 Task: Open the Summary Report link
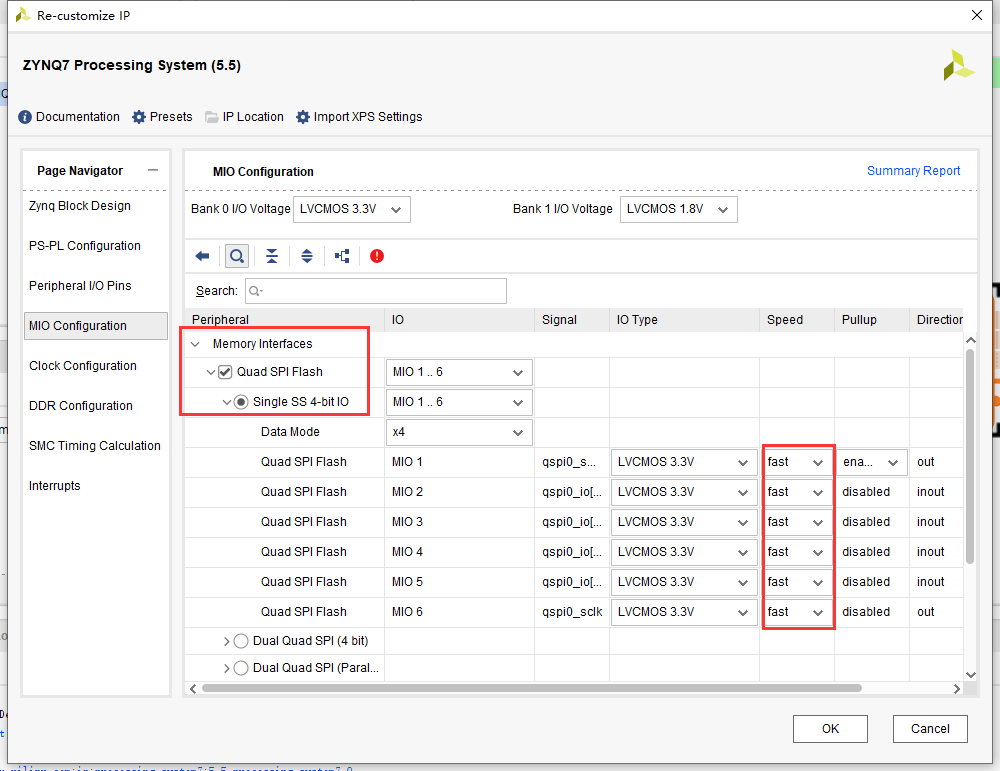[913, 171]
